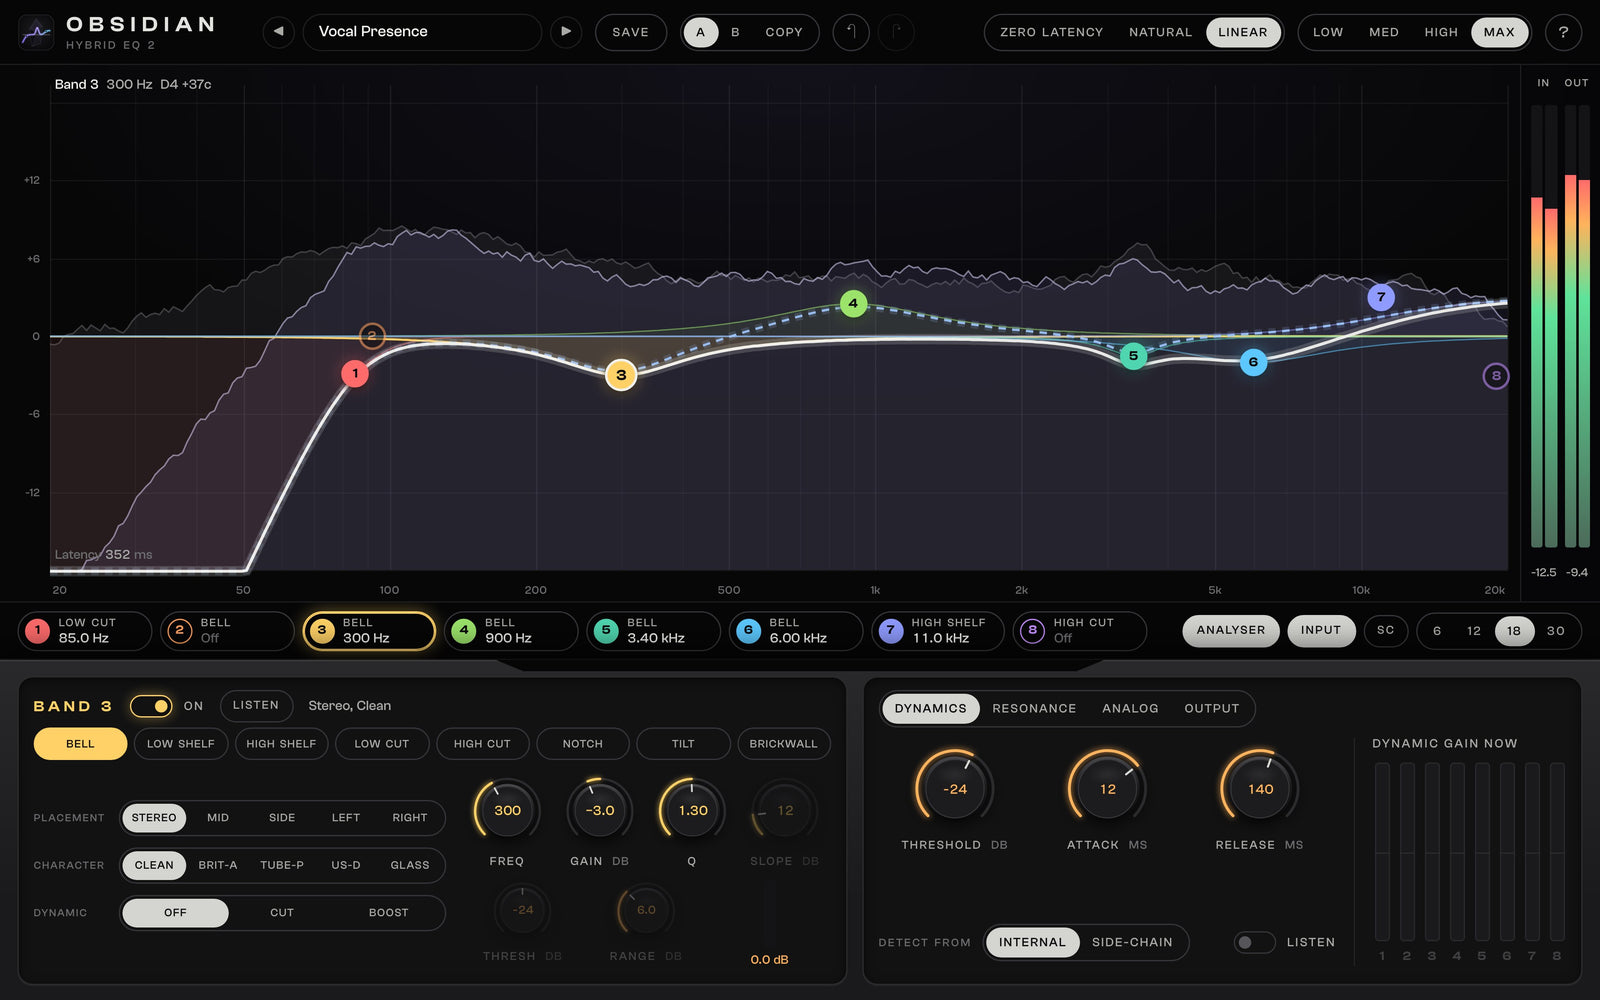Select MID placement
Screen dimensions: 1600x1000
click(218, 818)
